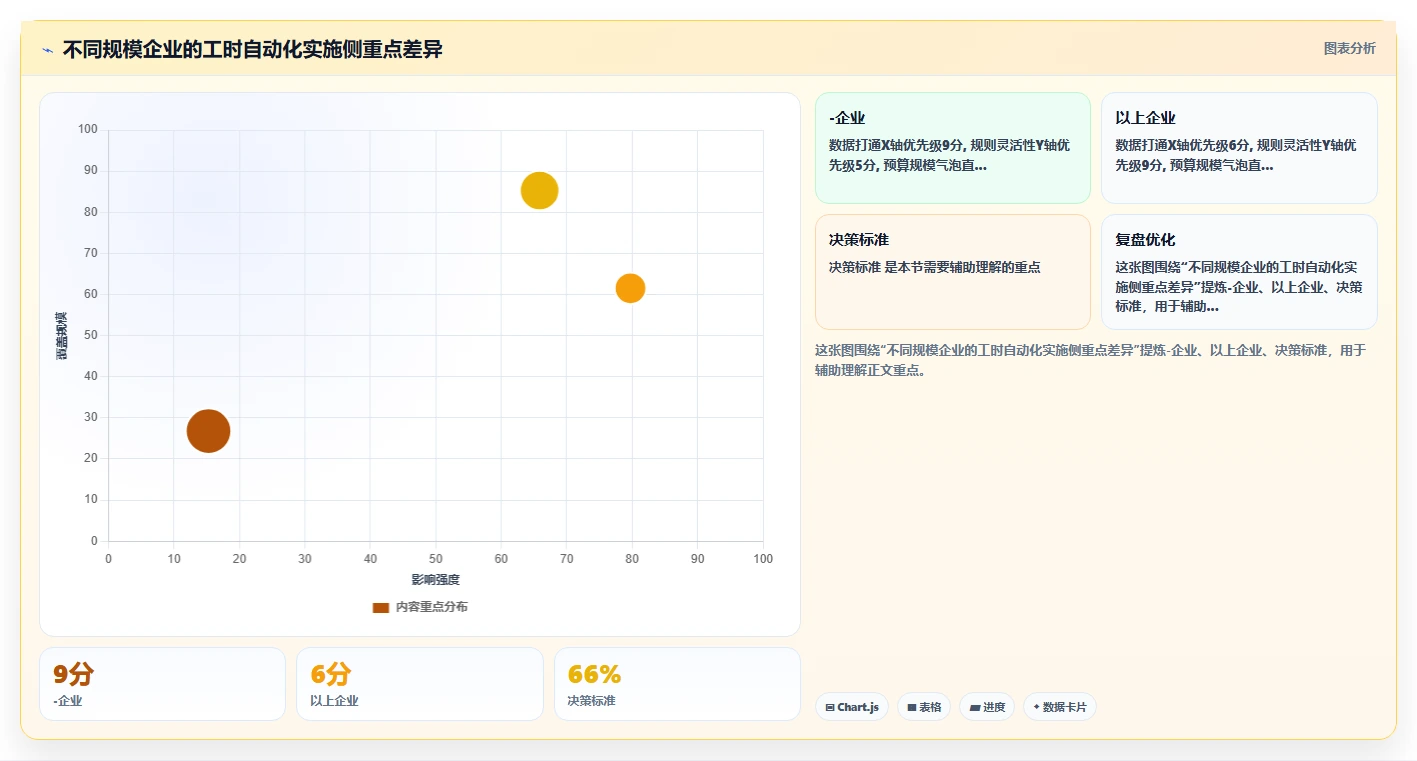Select the 66% 决策标准 stat card
Image resolution: width=1417 pixels, height=761 pixels.
pos(677,684)
